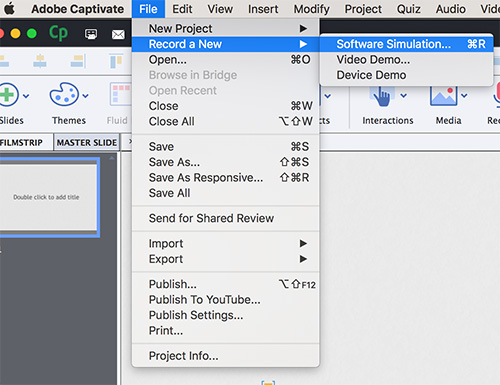Click the envelope mail icon in title bar

(118, 34)
